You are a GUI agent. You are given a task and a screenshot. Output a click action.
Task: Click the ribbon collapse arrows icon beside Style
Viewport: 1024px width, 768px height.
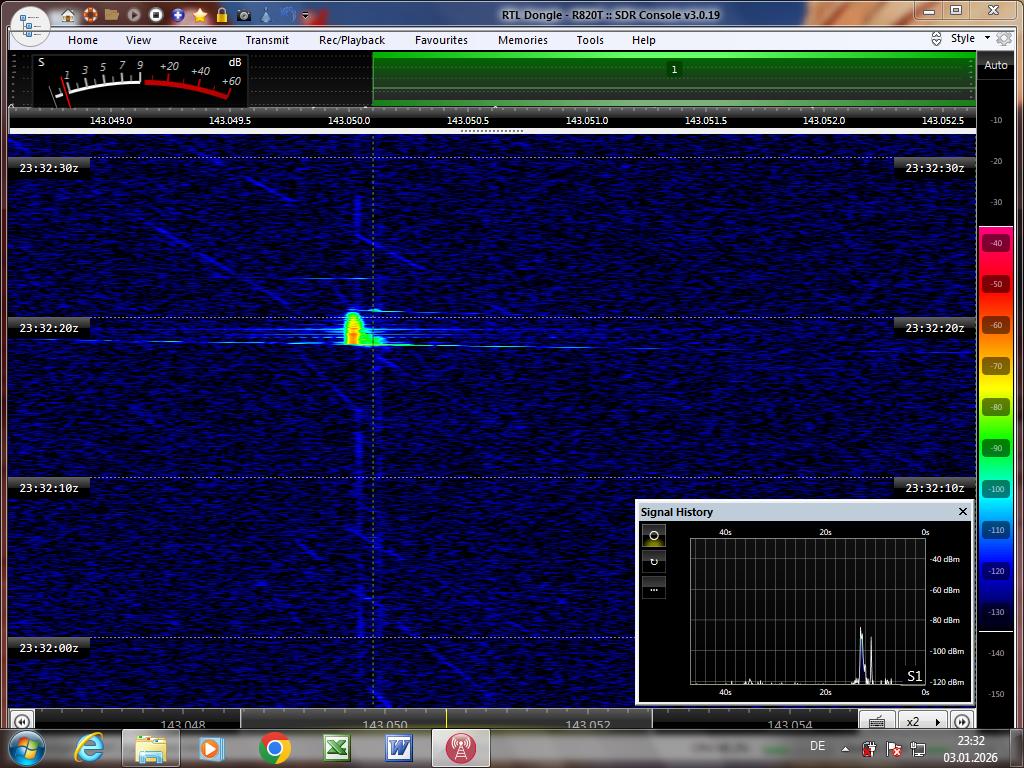coord(936,39)
